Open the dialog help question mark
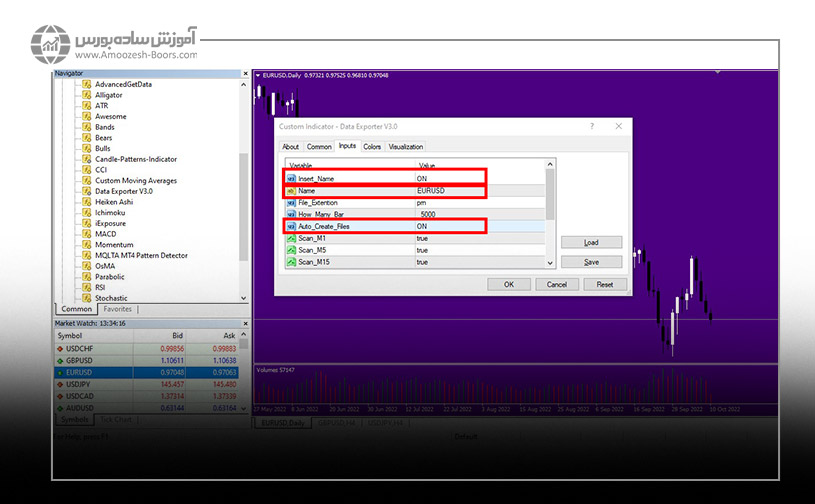Image resolution: width=815 pixels, height=504 pixels. coord(591,127)
